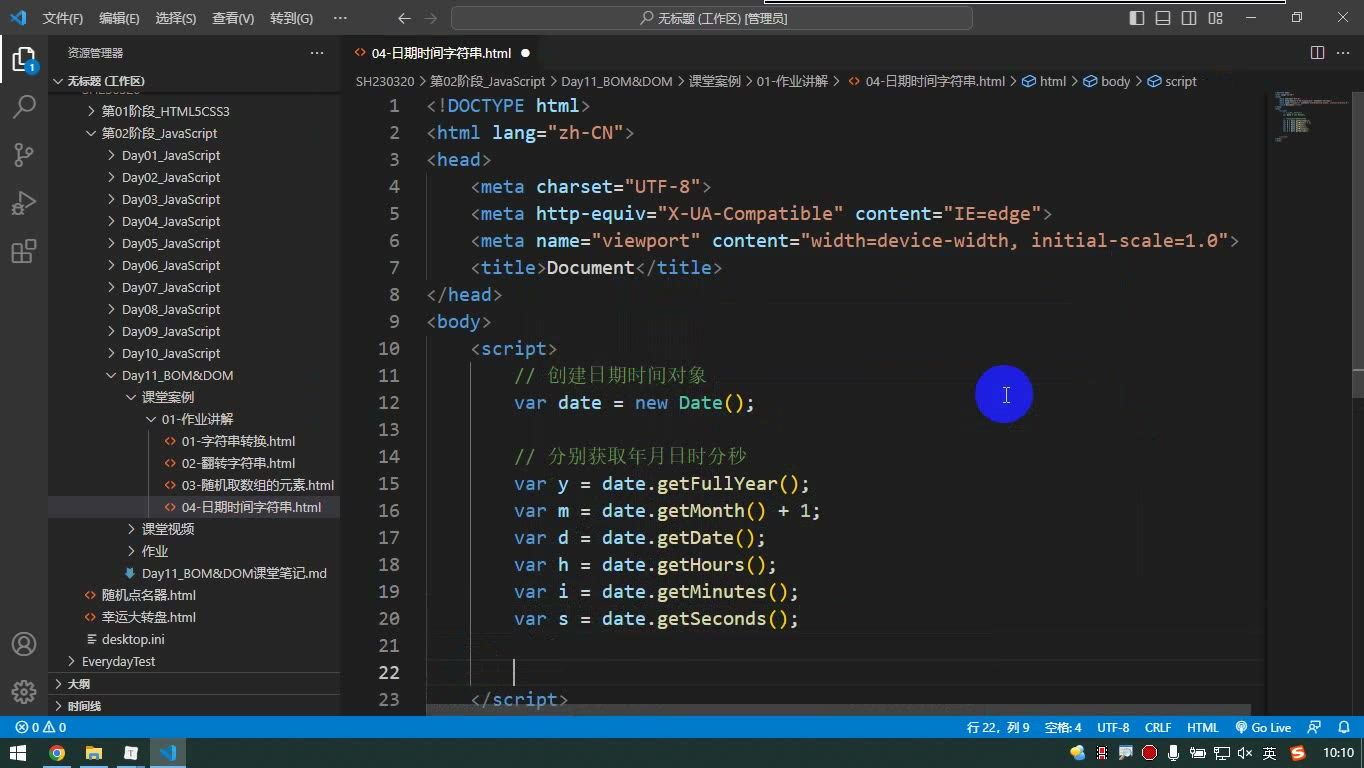This screenshot has width=1364, height=768.
Task: Toggle the primary side bar layout button
Action: [1137, 18]
